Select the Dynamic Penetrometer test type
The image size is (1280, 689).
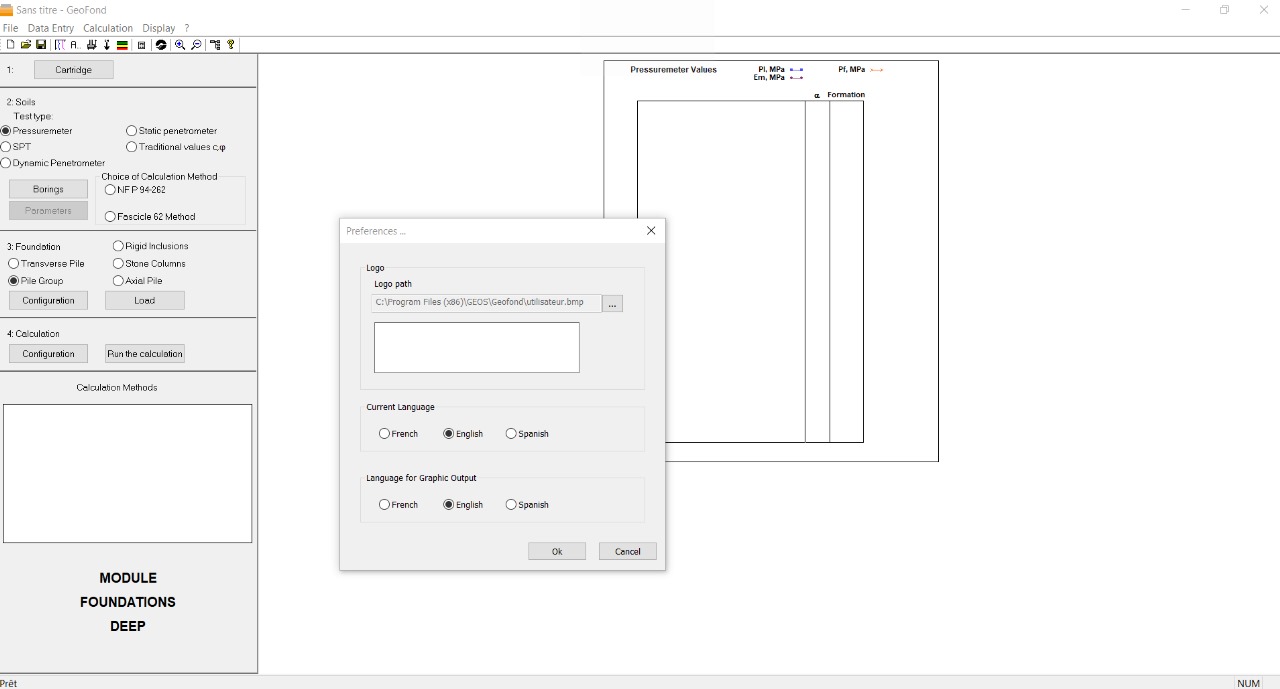[x=53, y=163]
